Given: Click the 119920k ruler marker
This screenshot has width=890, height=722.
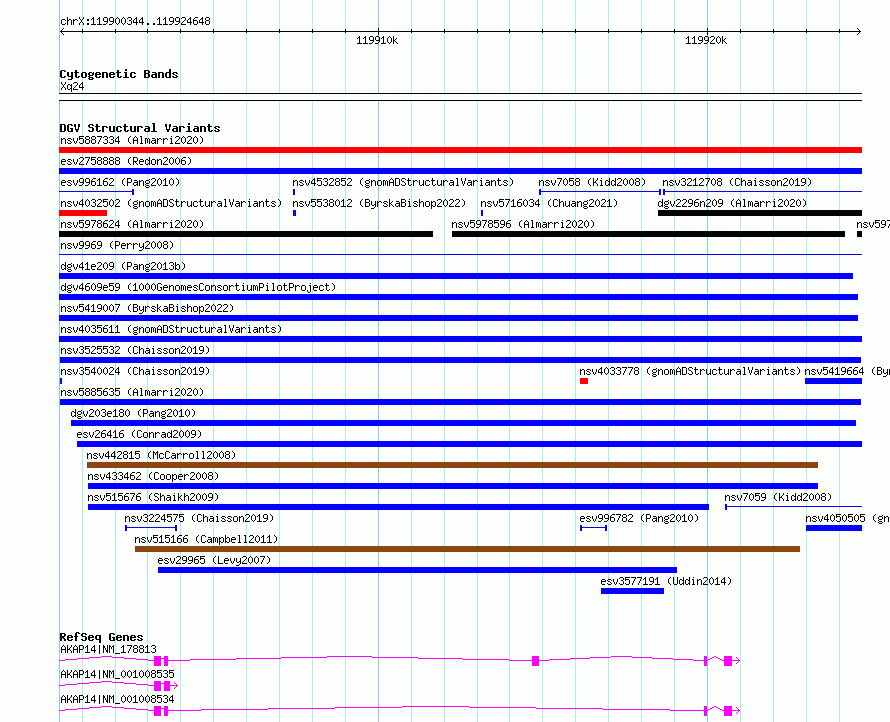Looking at the screenshot, I should (x=706, y=40).
